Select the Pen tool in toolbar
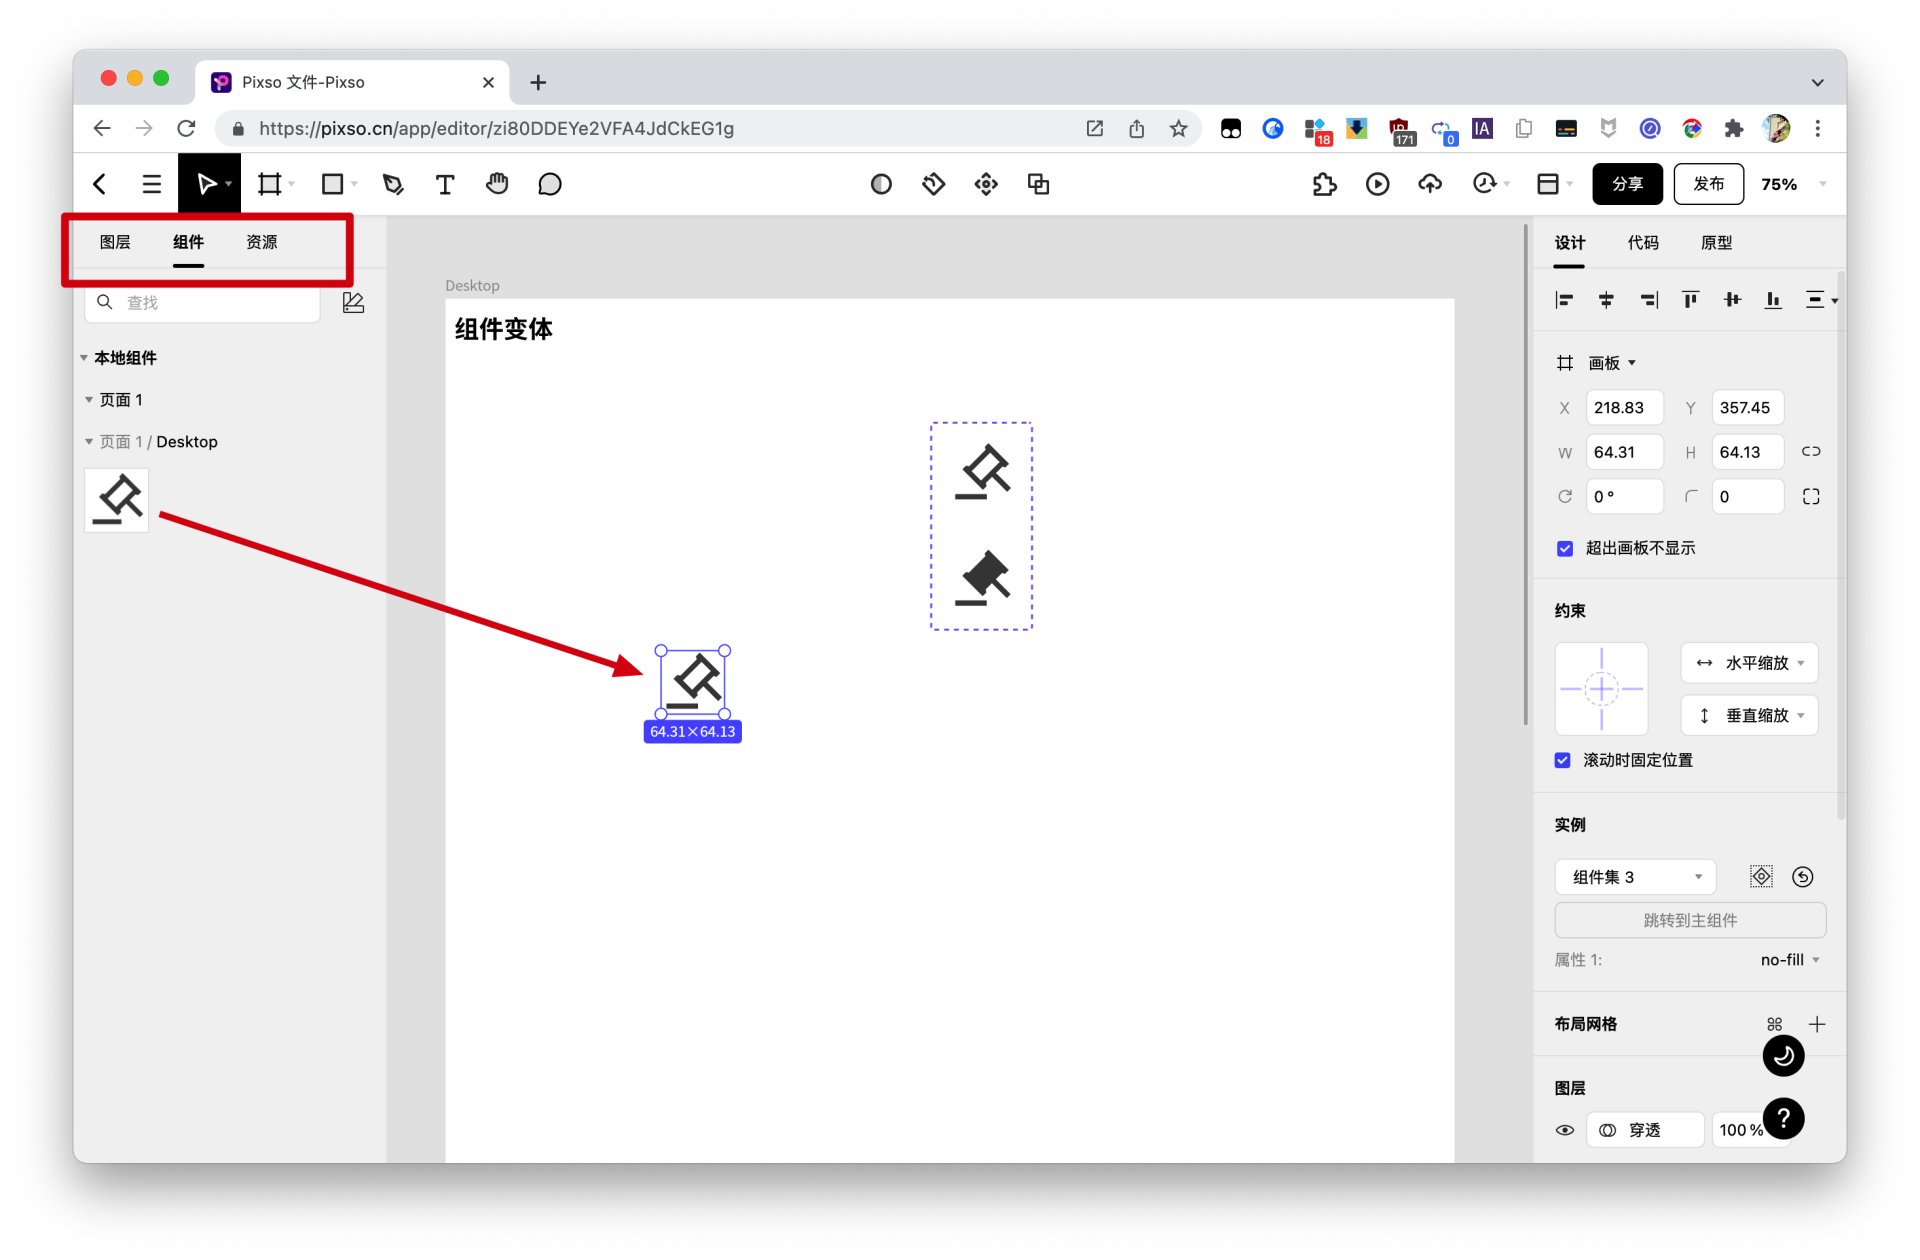 (x=393, y=184)
